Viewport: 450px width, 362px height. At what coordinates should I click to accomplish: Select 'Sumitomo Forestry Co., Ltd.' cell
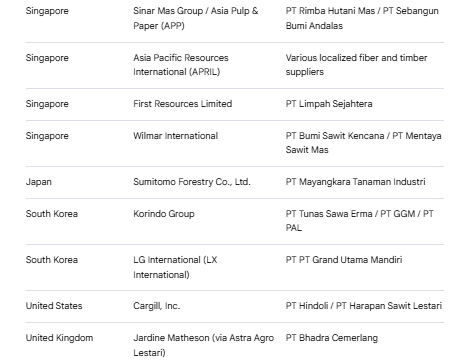pos(192,182)
